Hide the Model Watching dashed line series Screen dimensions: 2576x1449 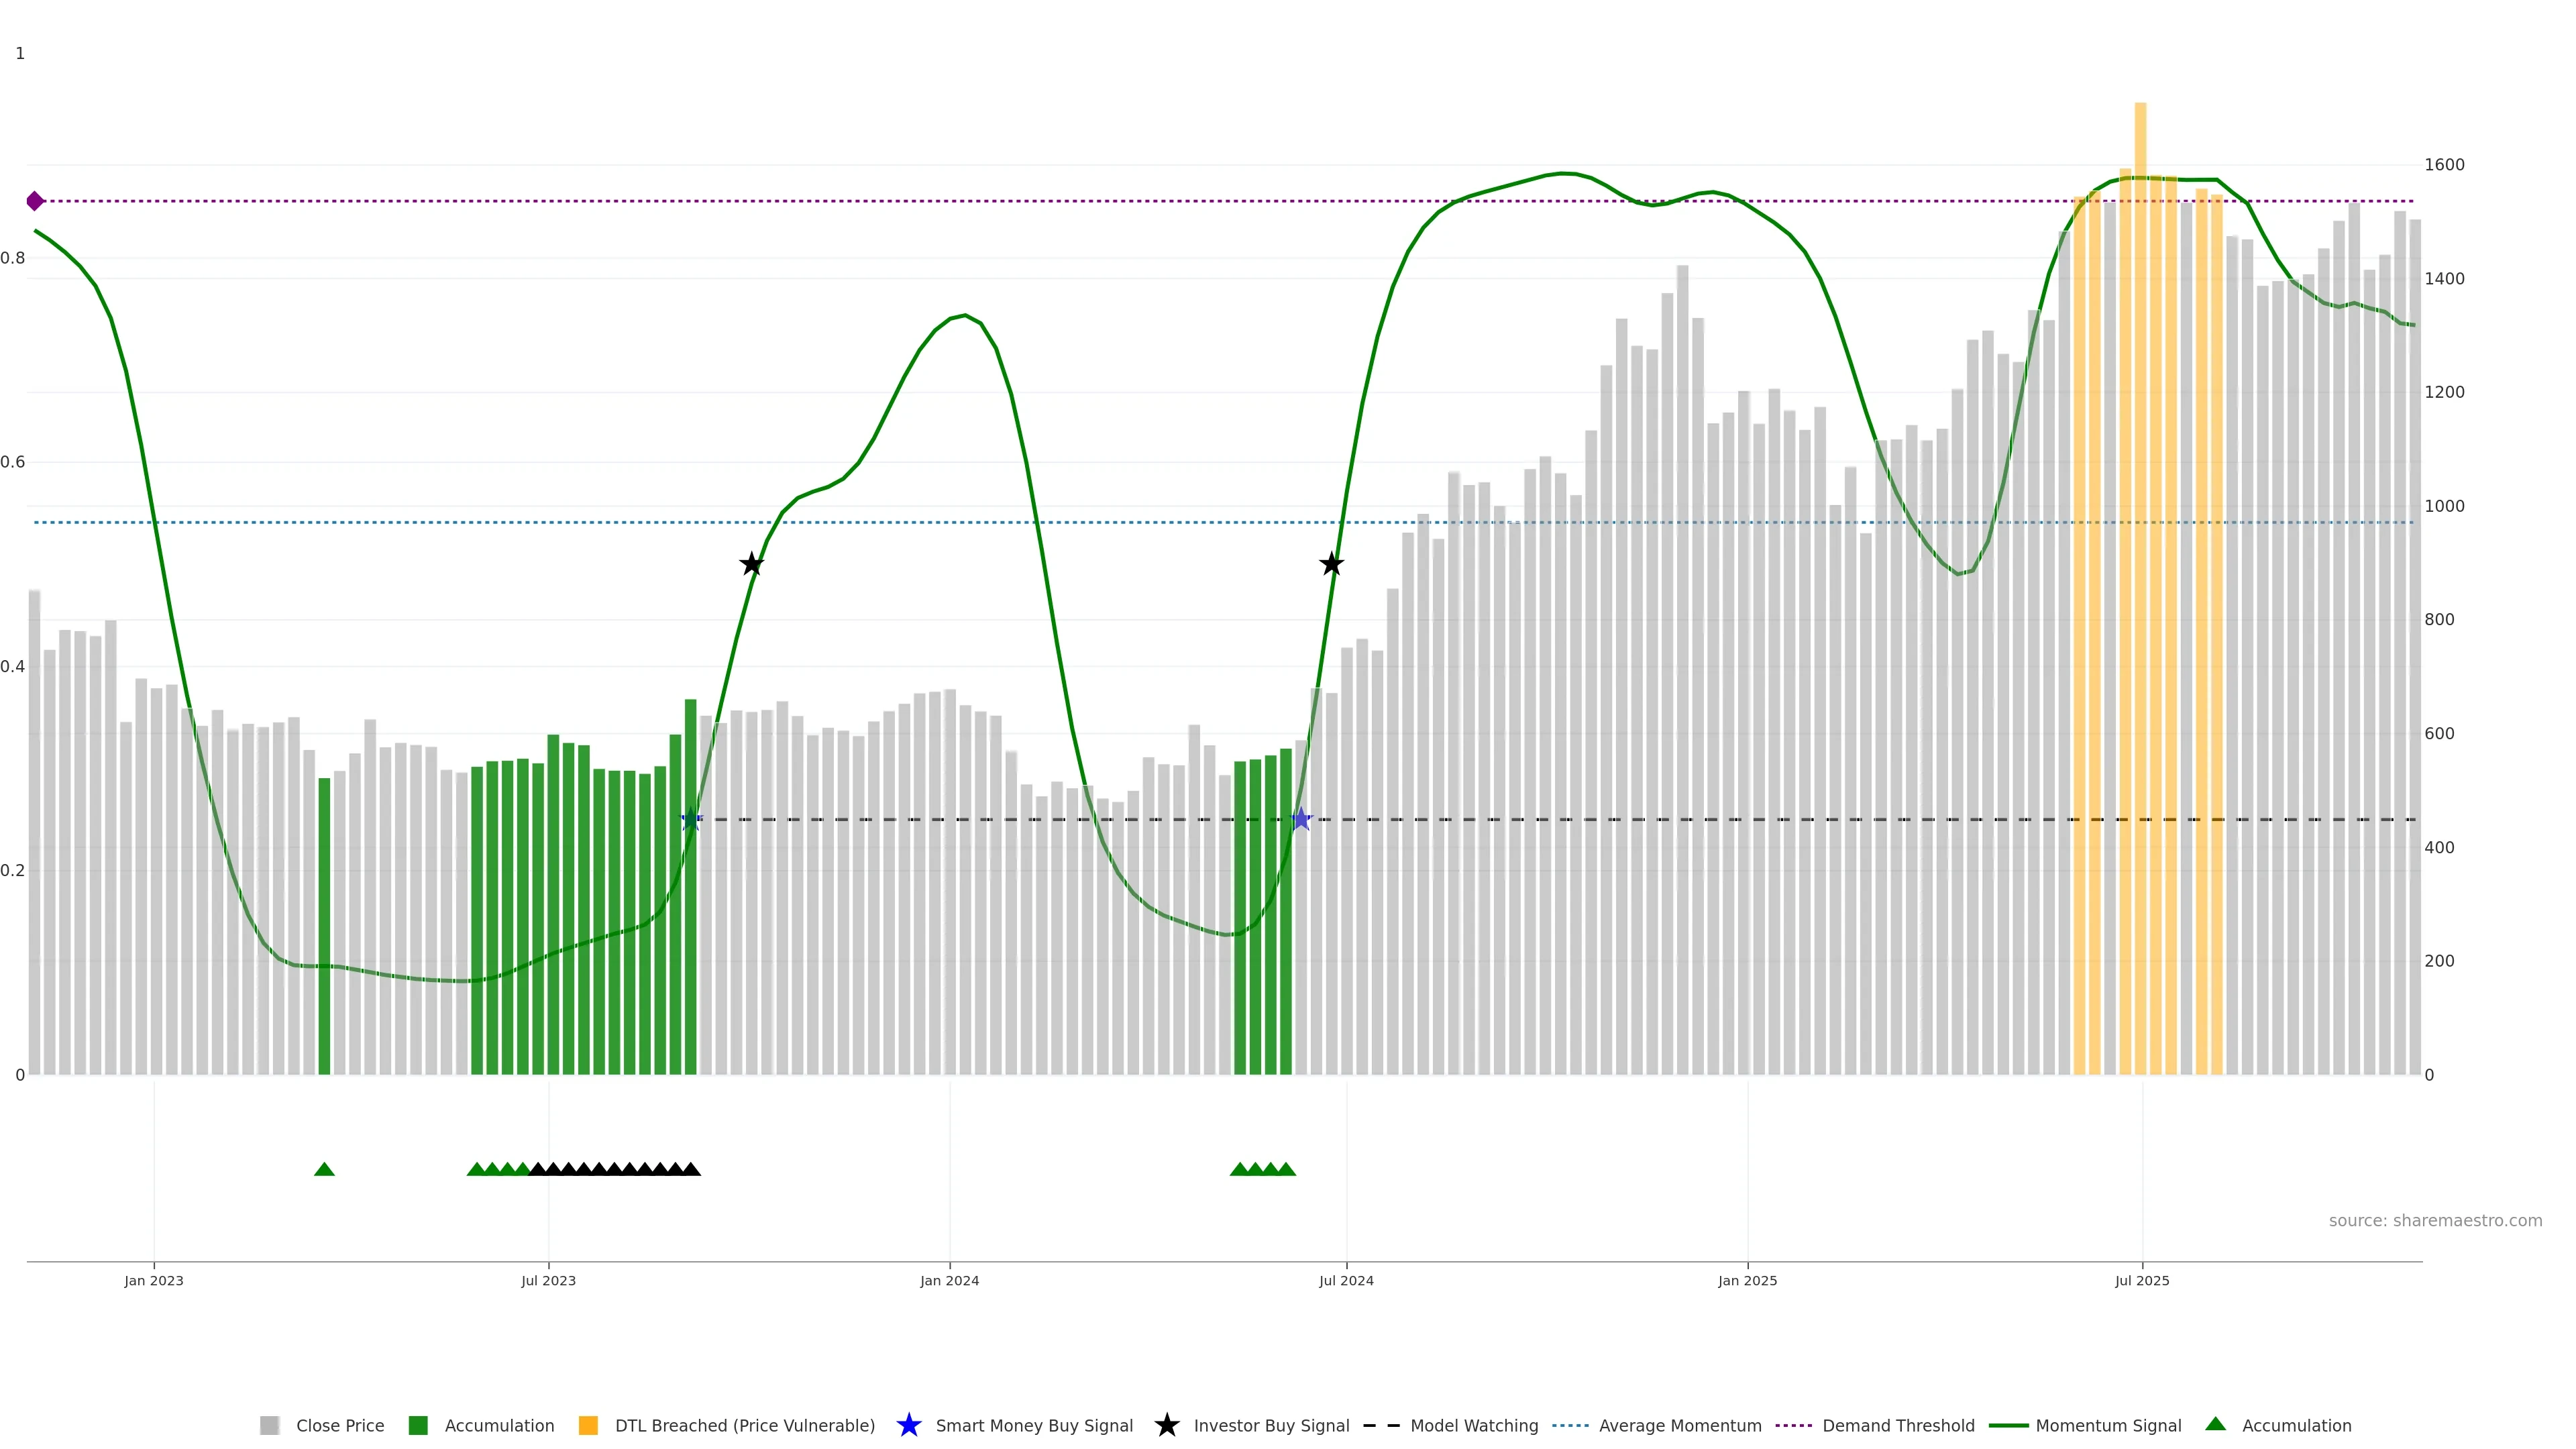point(1473,1425)
